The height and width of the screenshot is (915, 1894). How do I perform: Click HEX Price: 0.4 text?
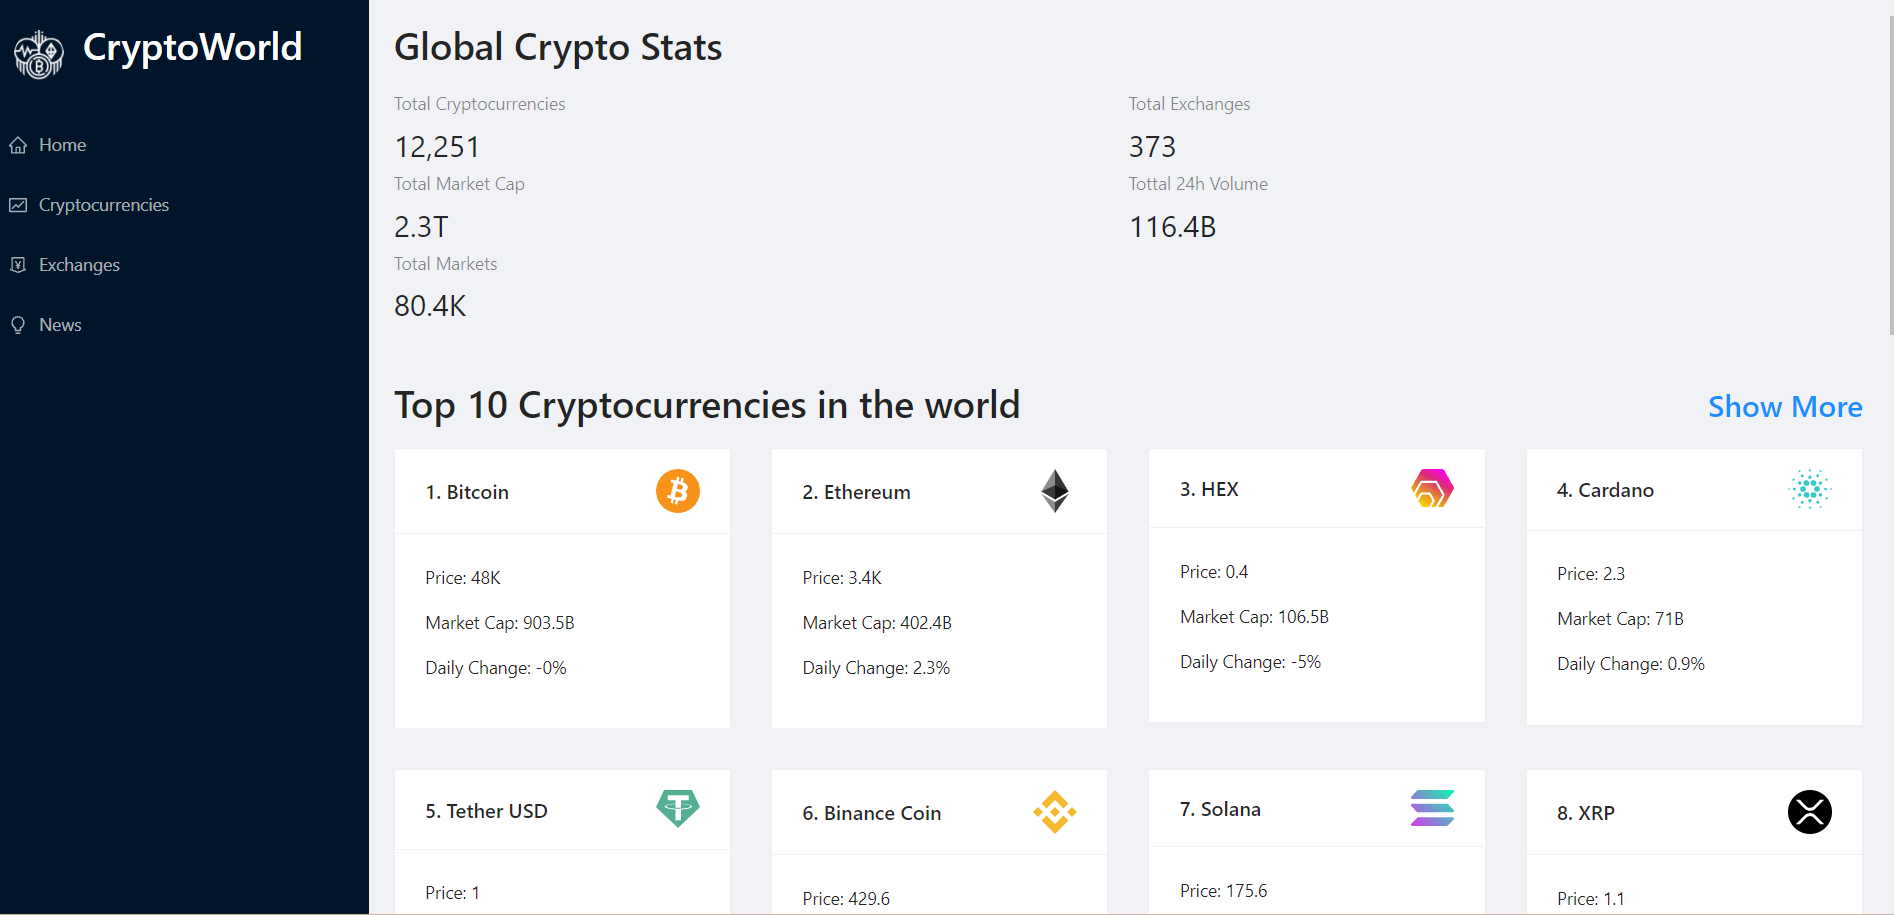(1214, 572)
